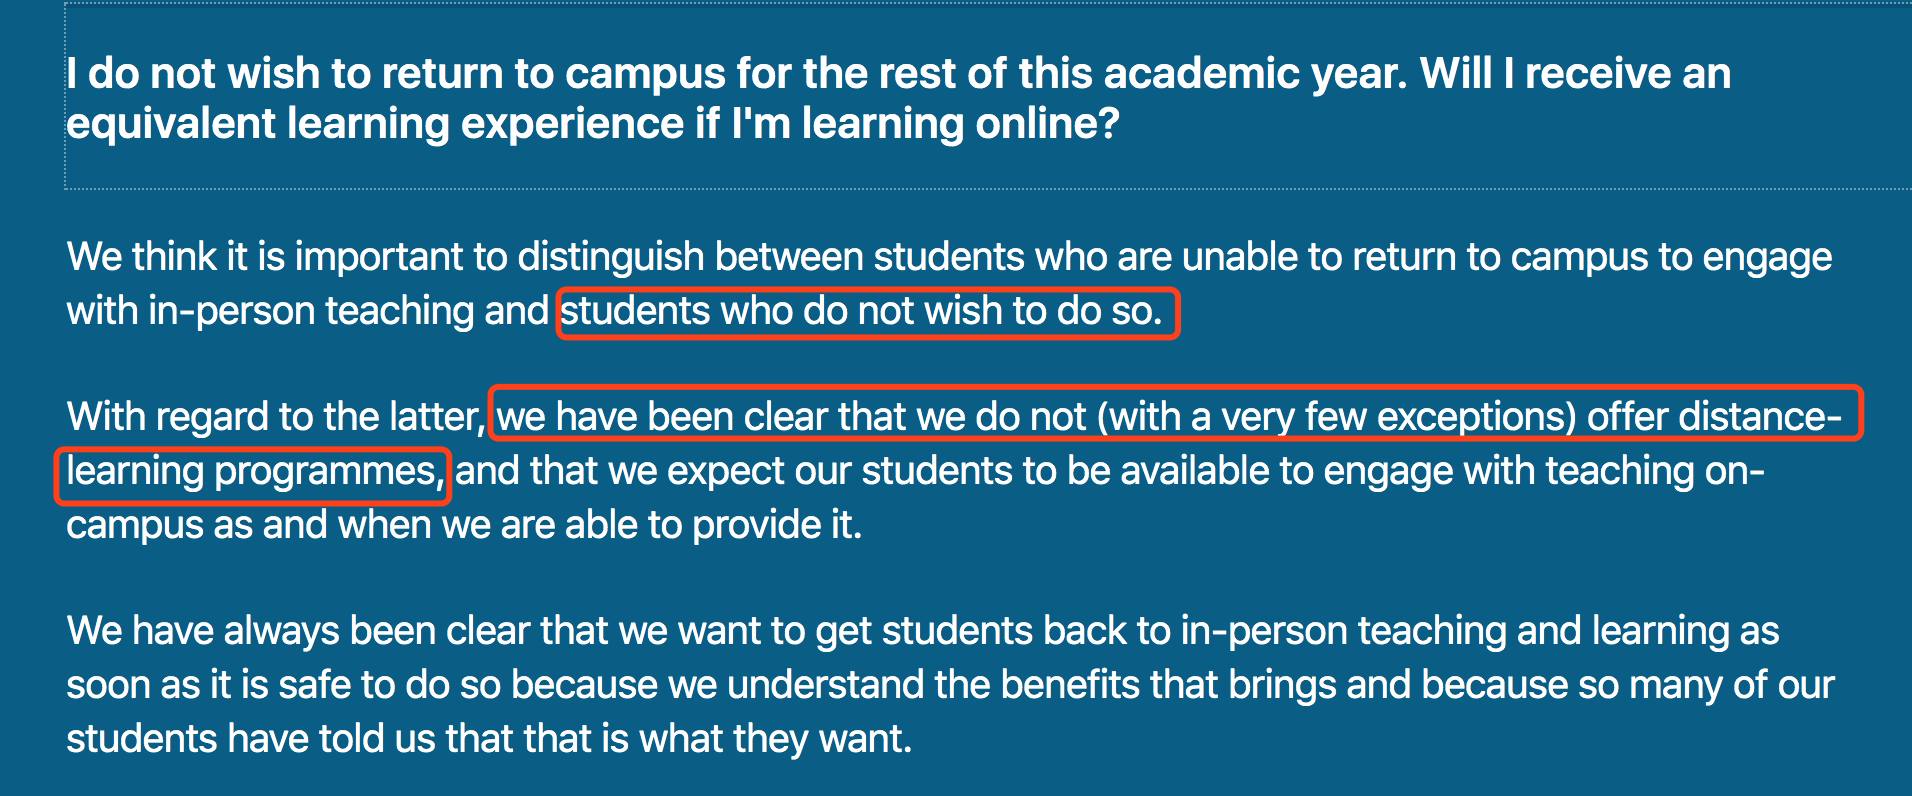The height and width of the screenshot is (796, 1912).
Task: Click the phrase 'available to engage with teaching on-'
Action: point(1442,472)
